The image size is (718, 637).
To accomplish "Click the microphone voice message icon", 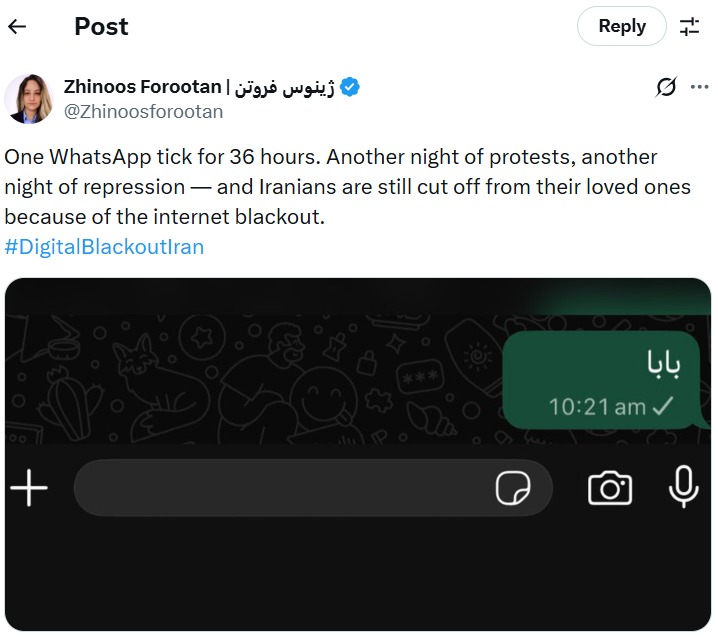I will click(684, 488).
